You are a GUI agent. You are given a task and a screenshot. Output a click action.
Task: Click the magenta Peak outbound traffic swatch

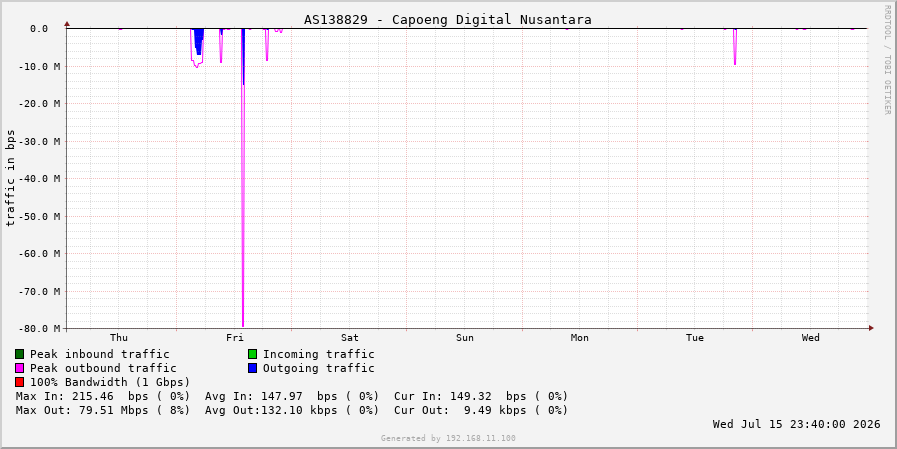click(19, 368)
